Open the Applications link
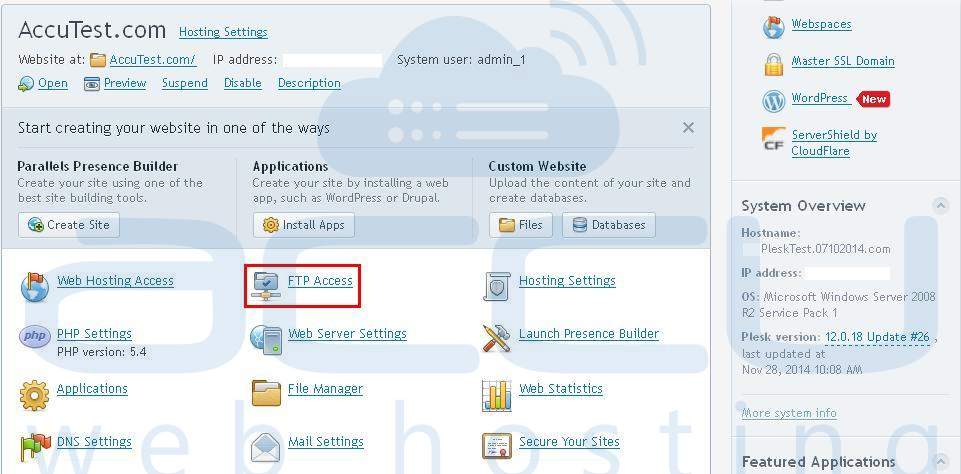 (x=92, y=389)
